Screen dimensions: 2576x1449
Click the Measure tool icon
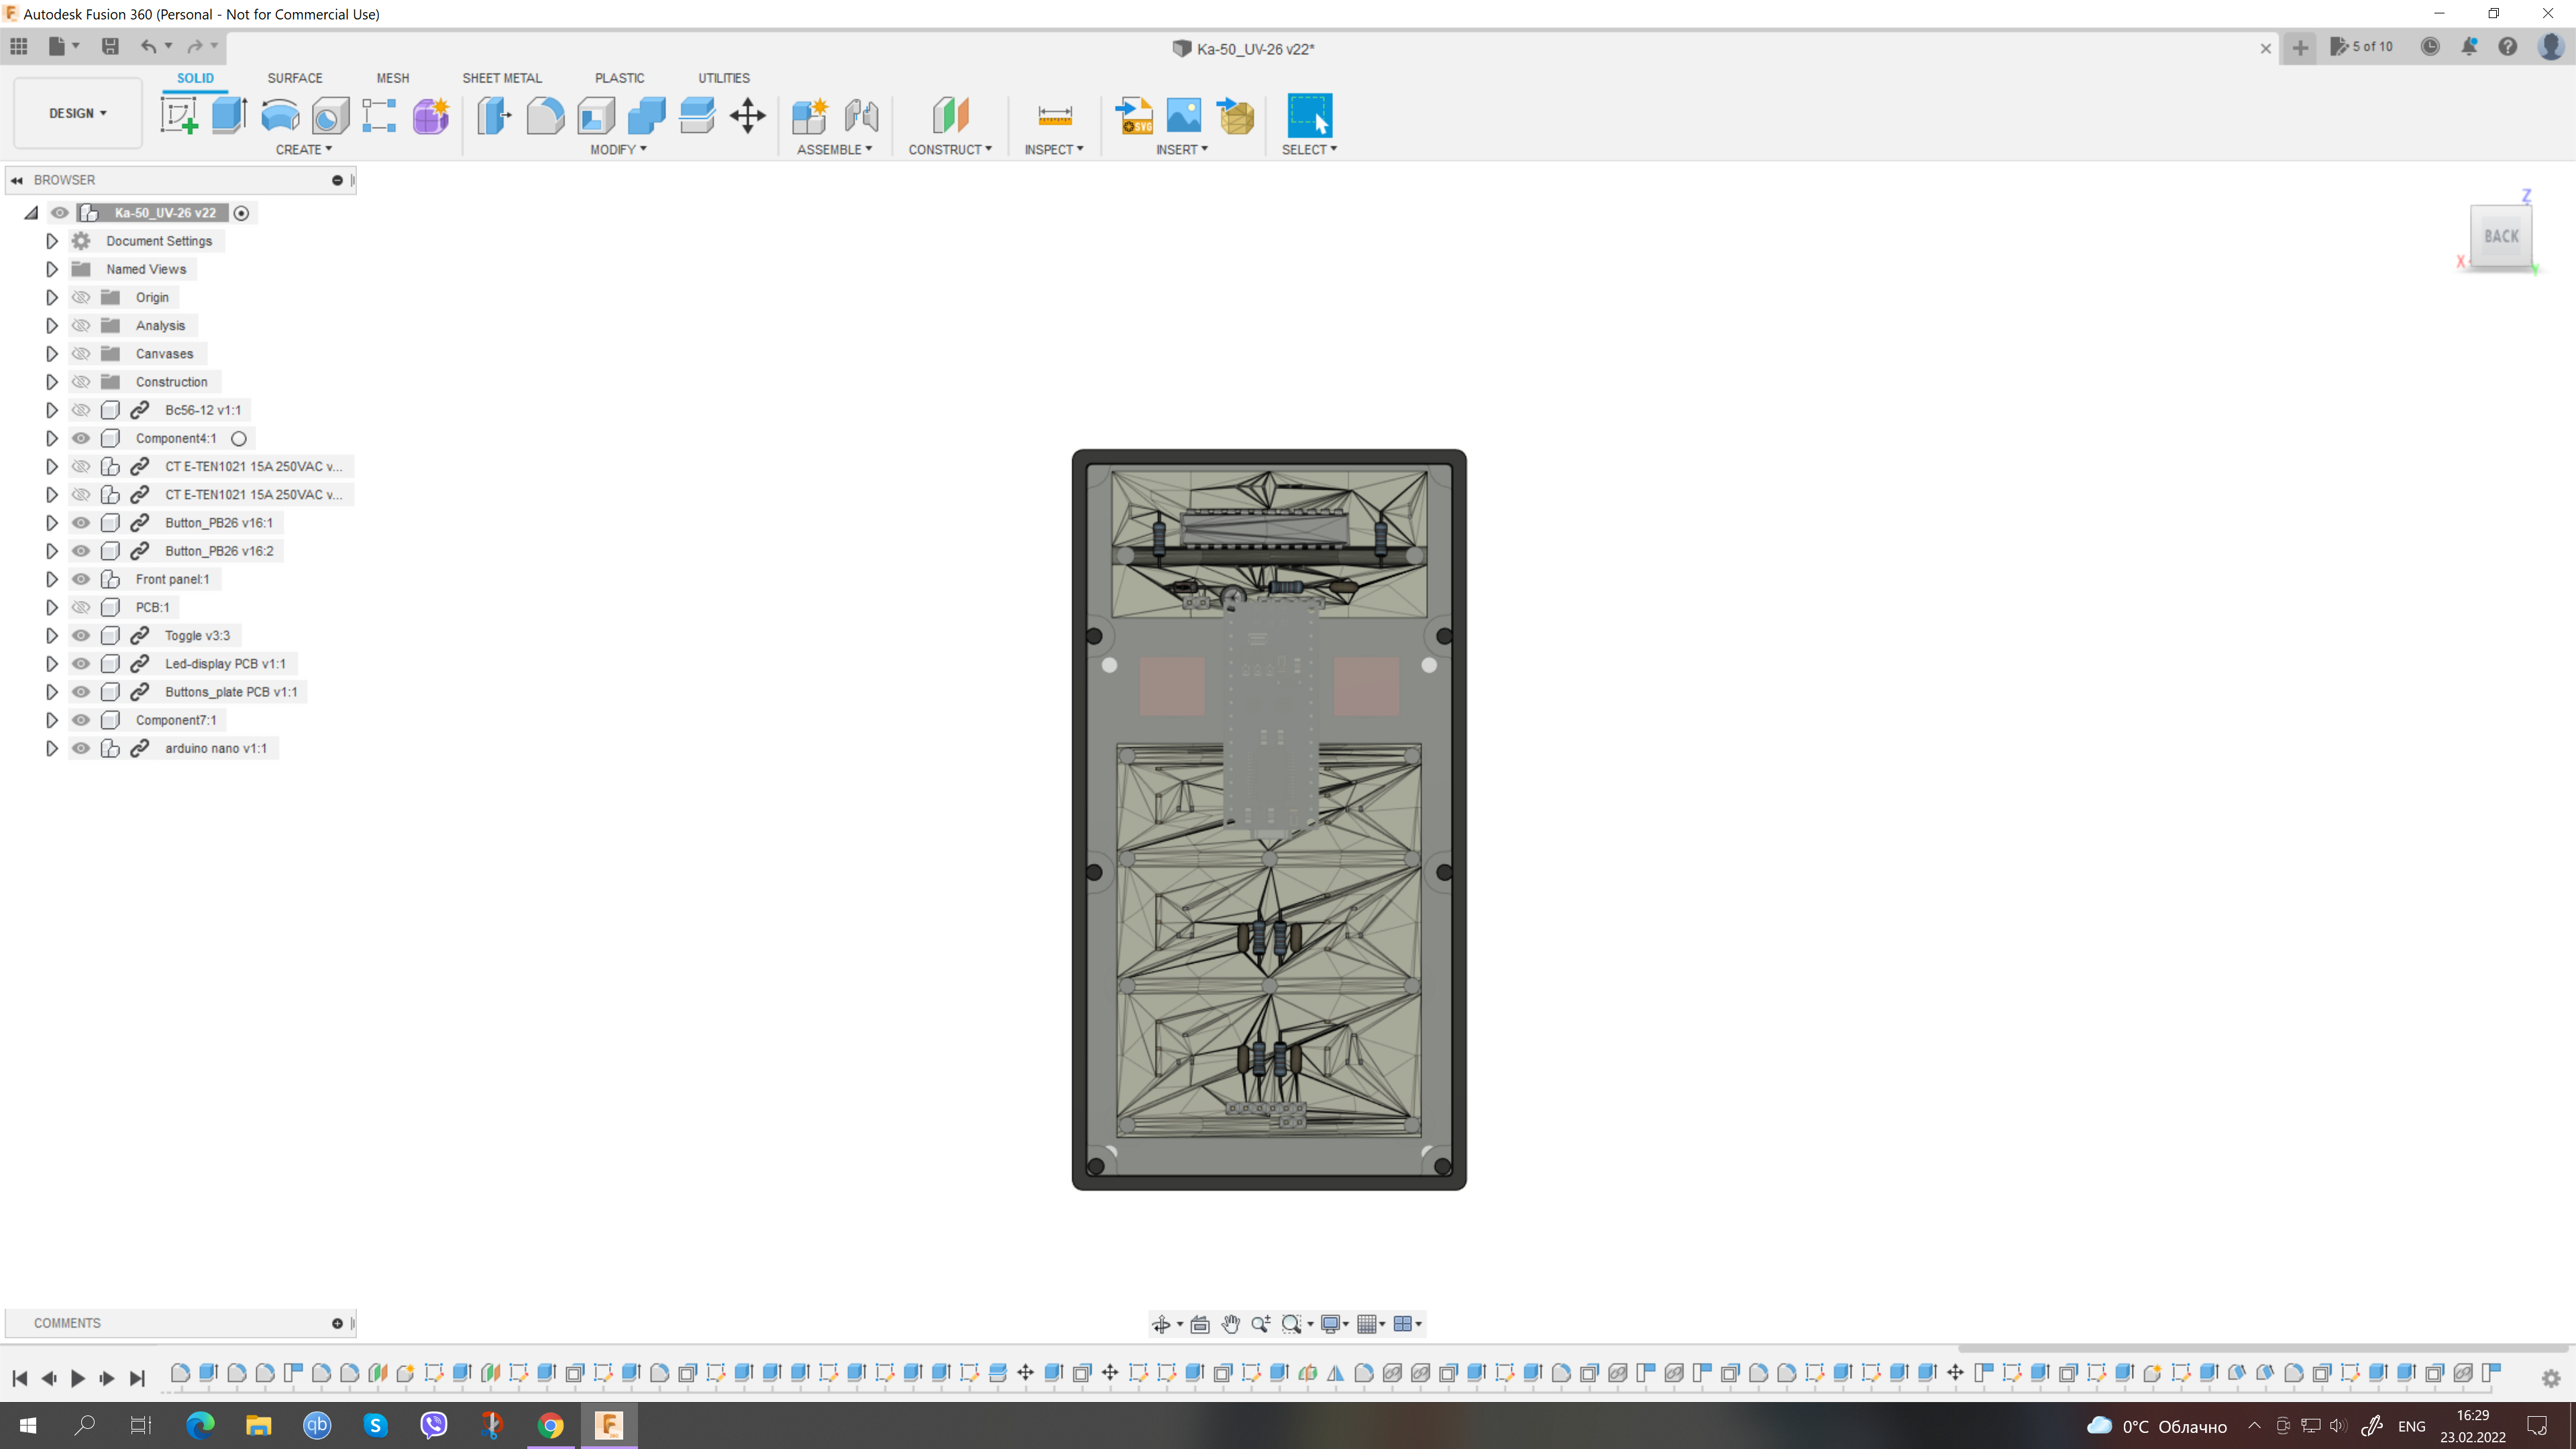pyautogui.click(x=1054, y=115)
